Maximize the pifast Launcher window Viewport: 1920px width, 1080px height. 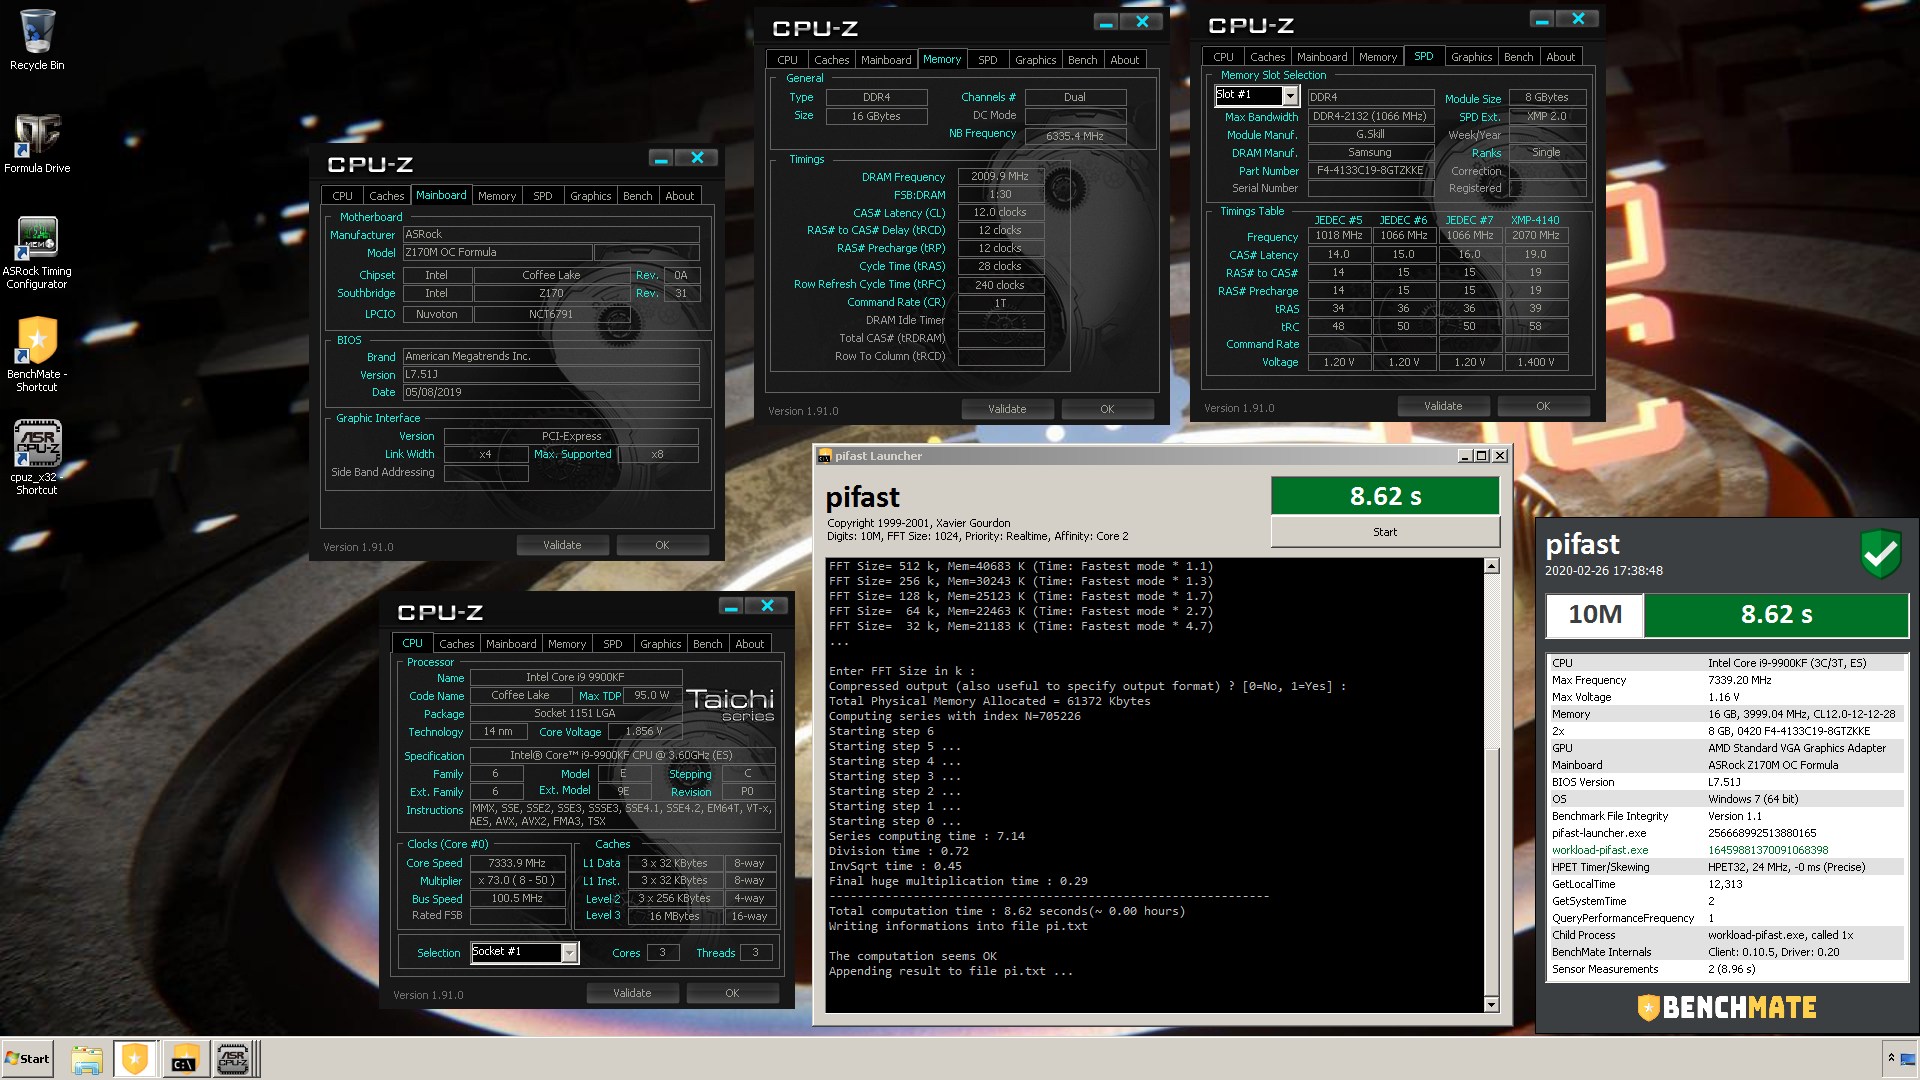pos(1482,456)
